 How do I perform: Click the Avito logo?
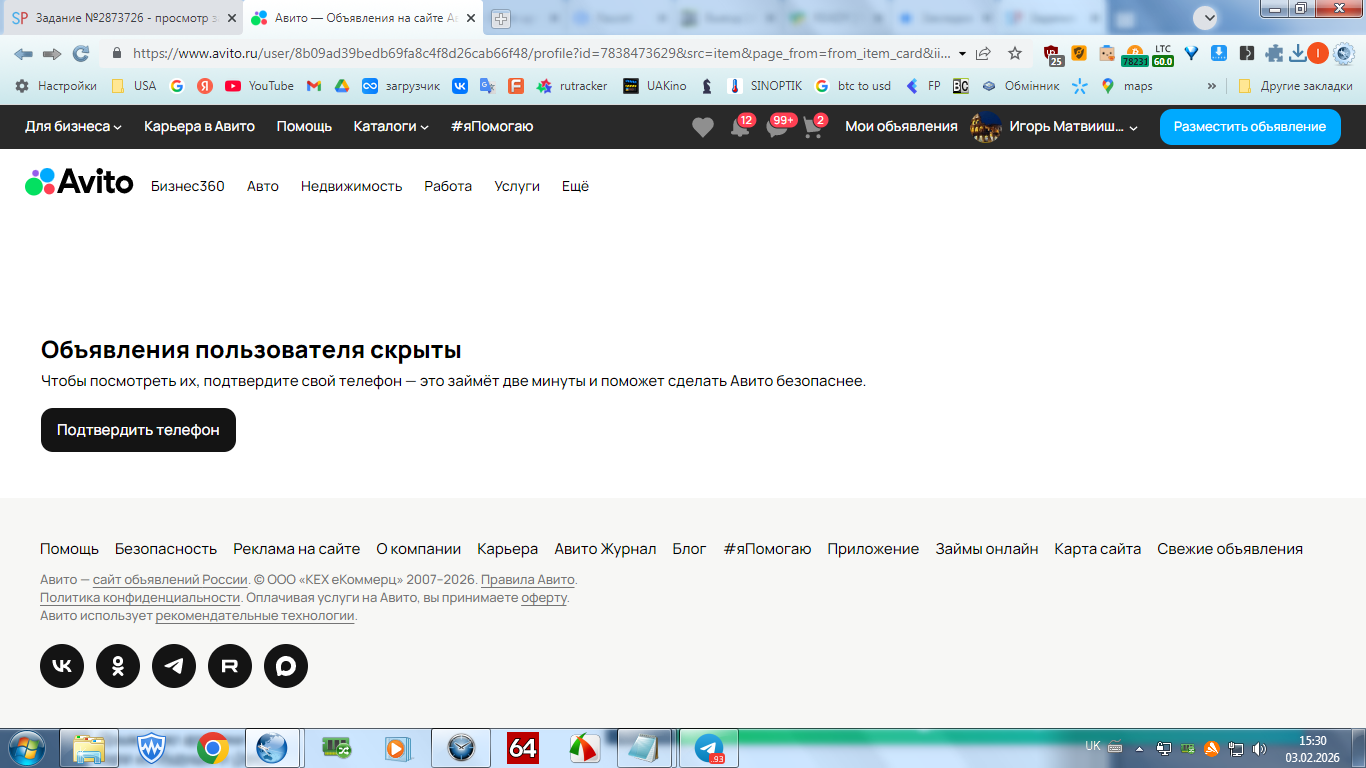coord(79,181)
